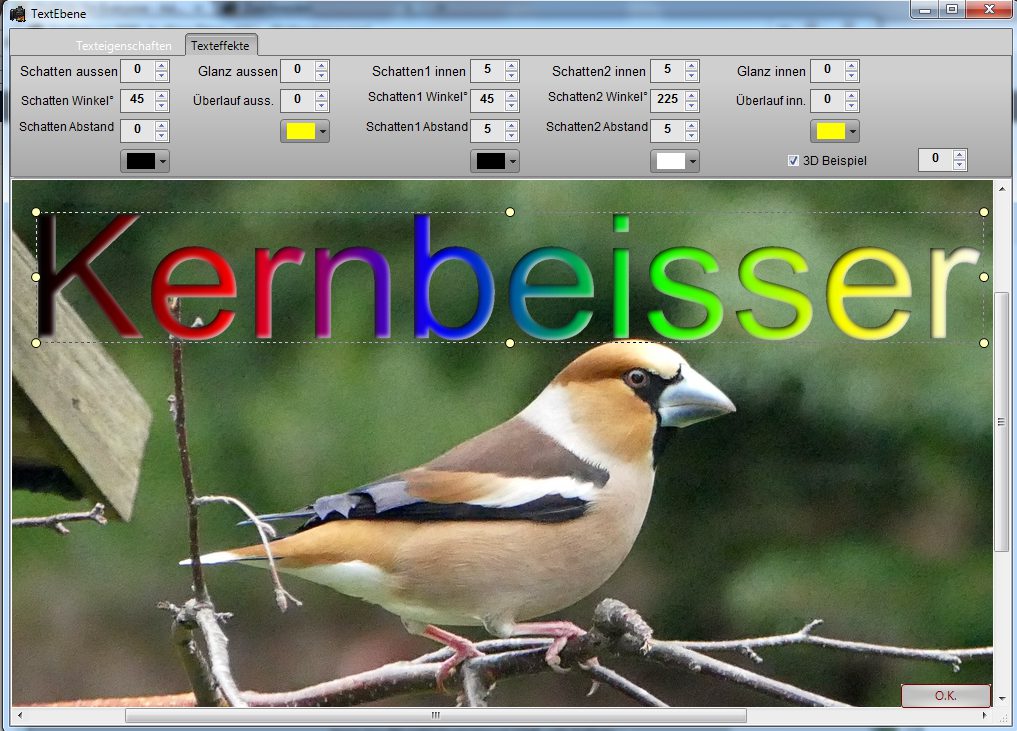Increase the Schatten aussen value

point(162,66)
